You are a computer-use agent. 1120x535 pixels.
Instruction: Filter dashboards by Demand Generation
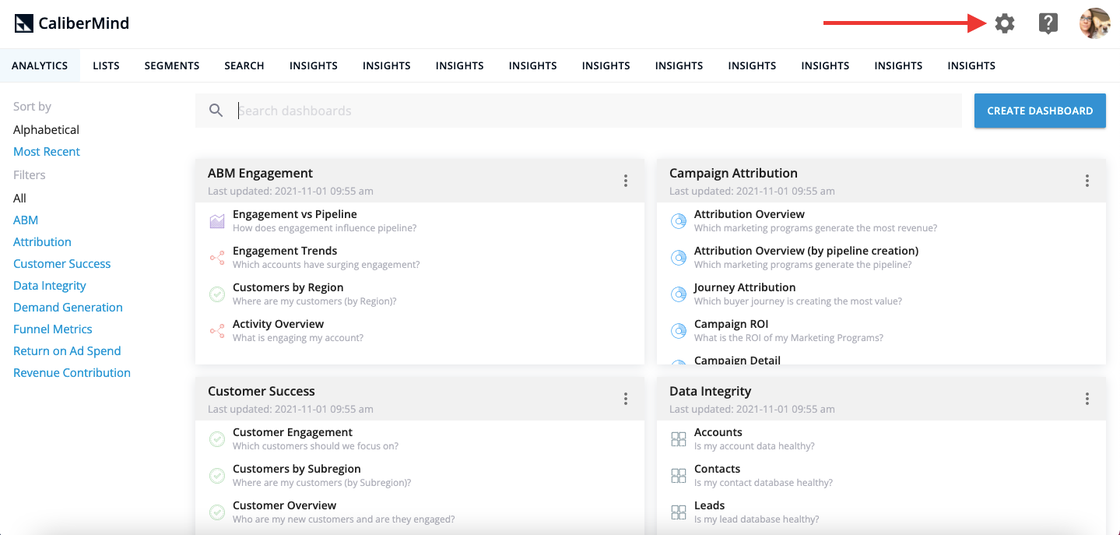pyautogui.click(x=68, y=307)
